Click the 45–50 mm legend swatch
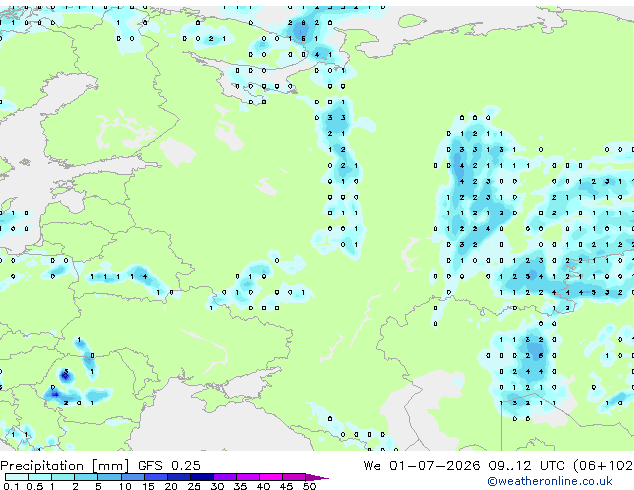 [294, 477]
